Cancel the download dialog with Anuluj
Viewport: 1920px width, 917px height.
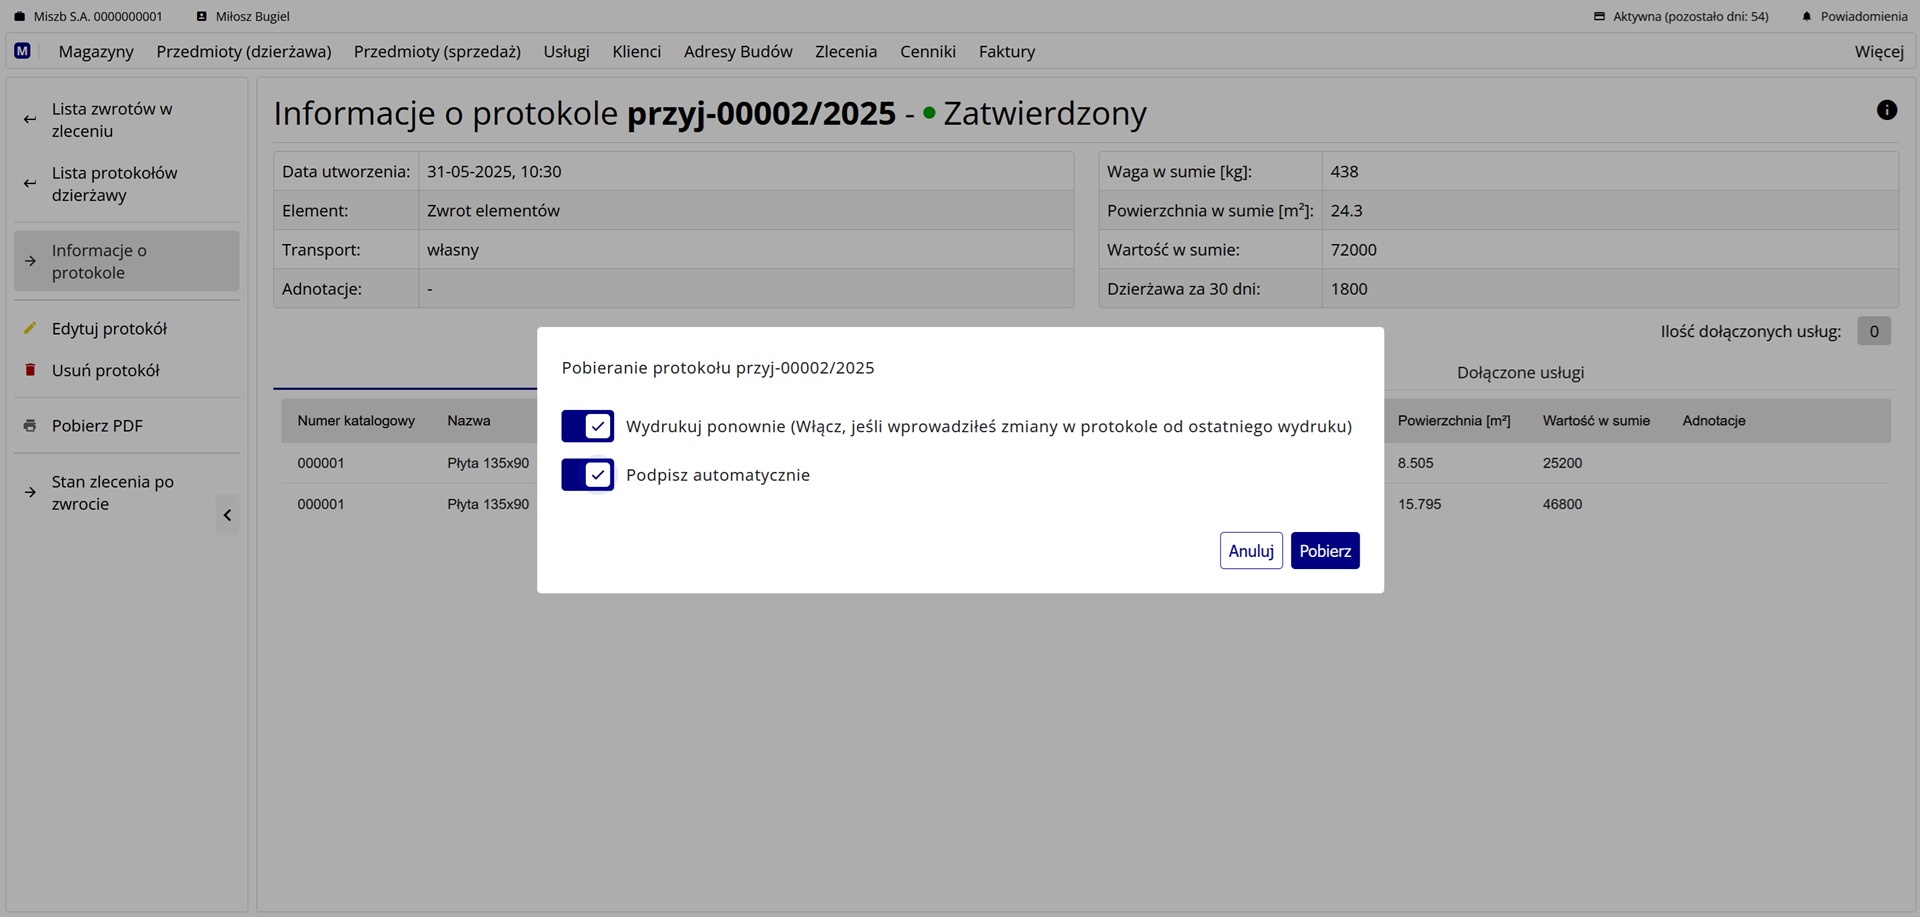[x=1250, y=550]
